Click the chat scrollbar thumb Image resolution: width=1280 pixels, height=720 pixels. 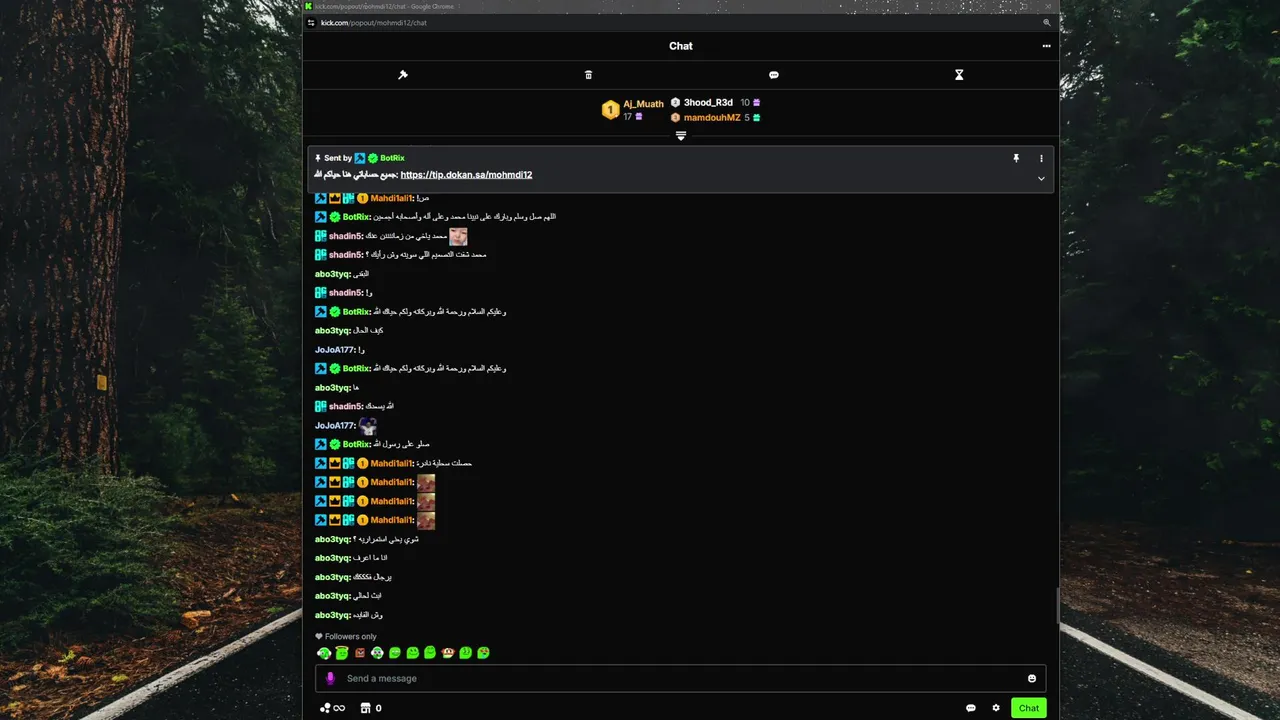tap(1057, 606)
